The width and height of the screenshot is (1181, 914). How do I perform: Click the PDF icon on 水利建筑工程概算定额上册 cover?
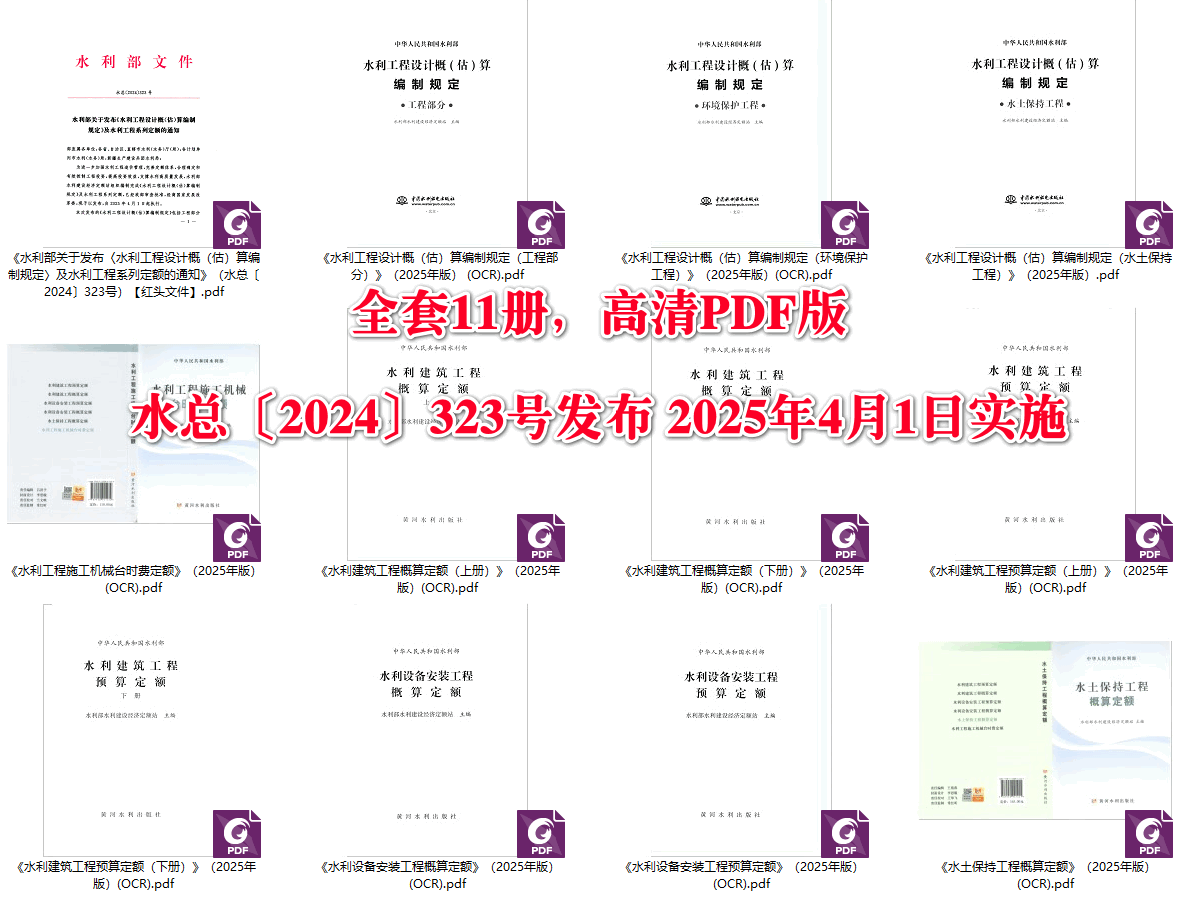click(541, 537)
